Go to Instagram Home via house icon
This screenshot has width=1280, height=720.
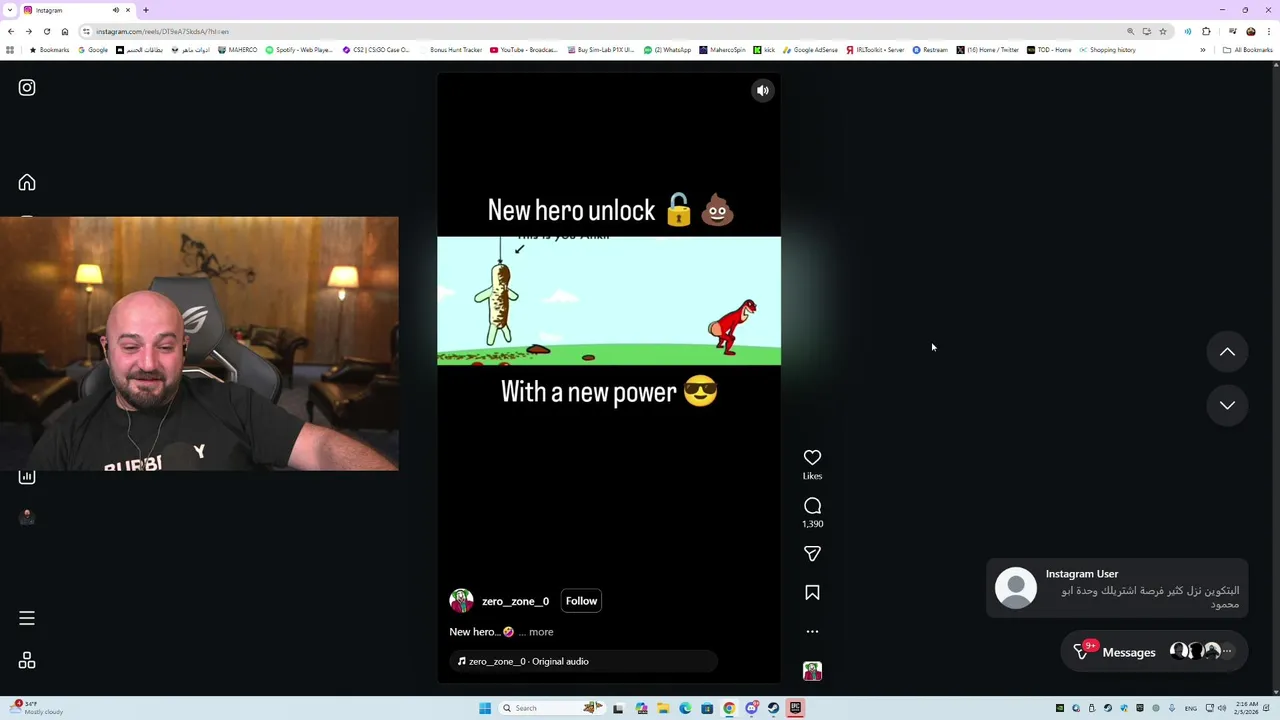click(27, 182)
